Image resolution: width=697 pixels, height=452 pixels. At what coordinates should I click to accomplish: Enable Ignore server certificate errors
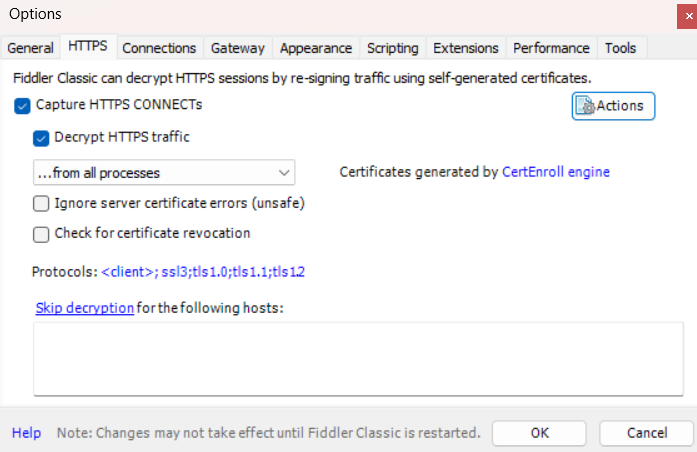(41, 204)
